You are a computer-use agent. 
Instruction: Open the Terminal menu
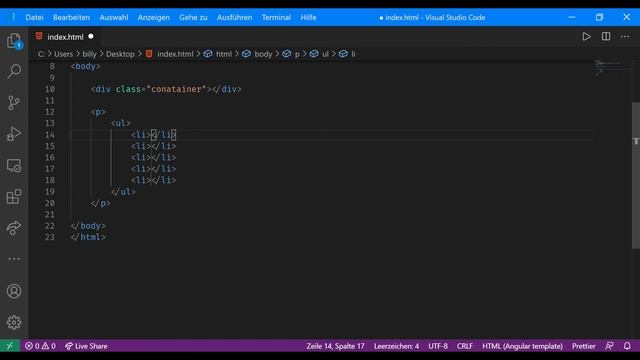(x=276, y=18)
